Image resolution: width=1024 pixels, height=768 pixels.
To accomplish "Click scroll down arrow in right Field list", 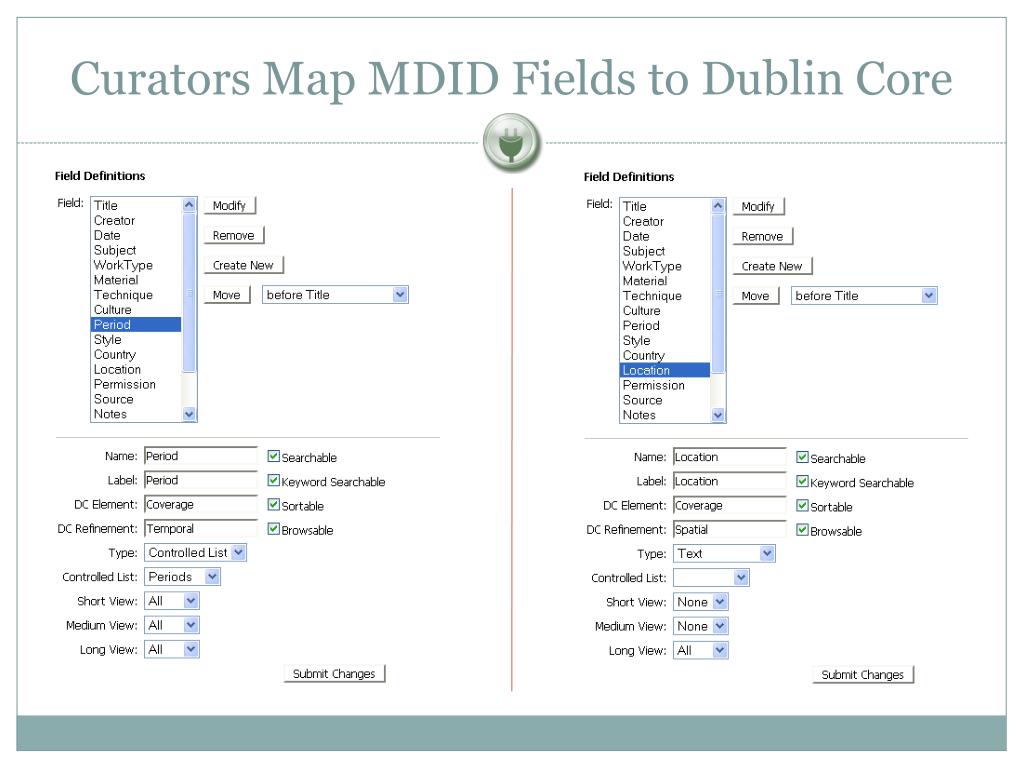I will pyautogui.click(x=718, y=415).
